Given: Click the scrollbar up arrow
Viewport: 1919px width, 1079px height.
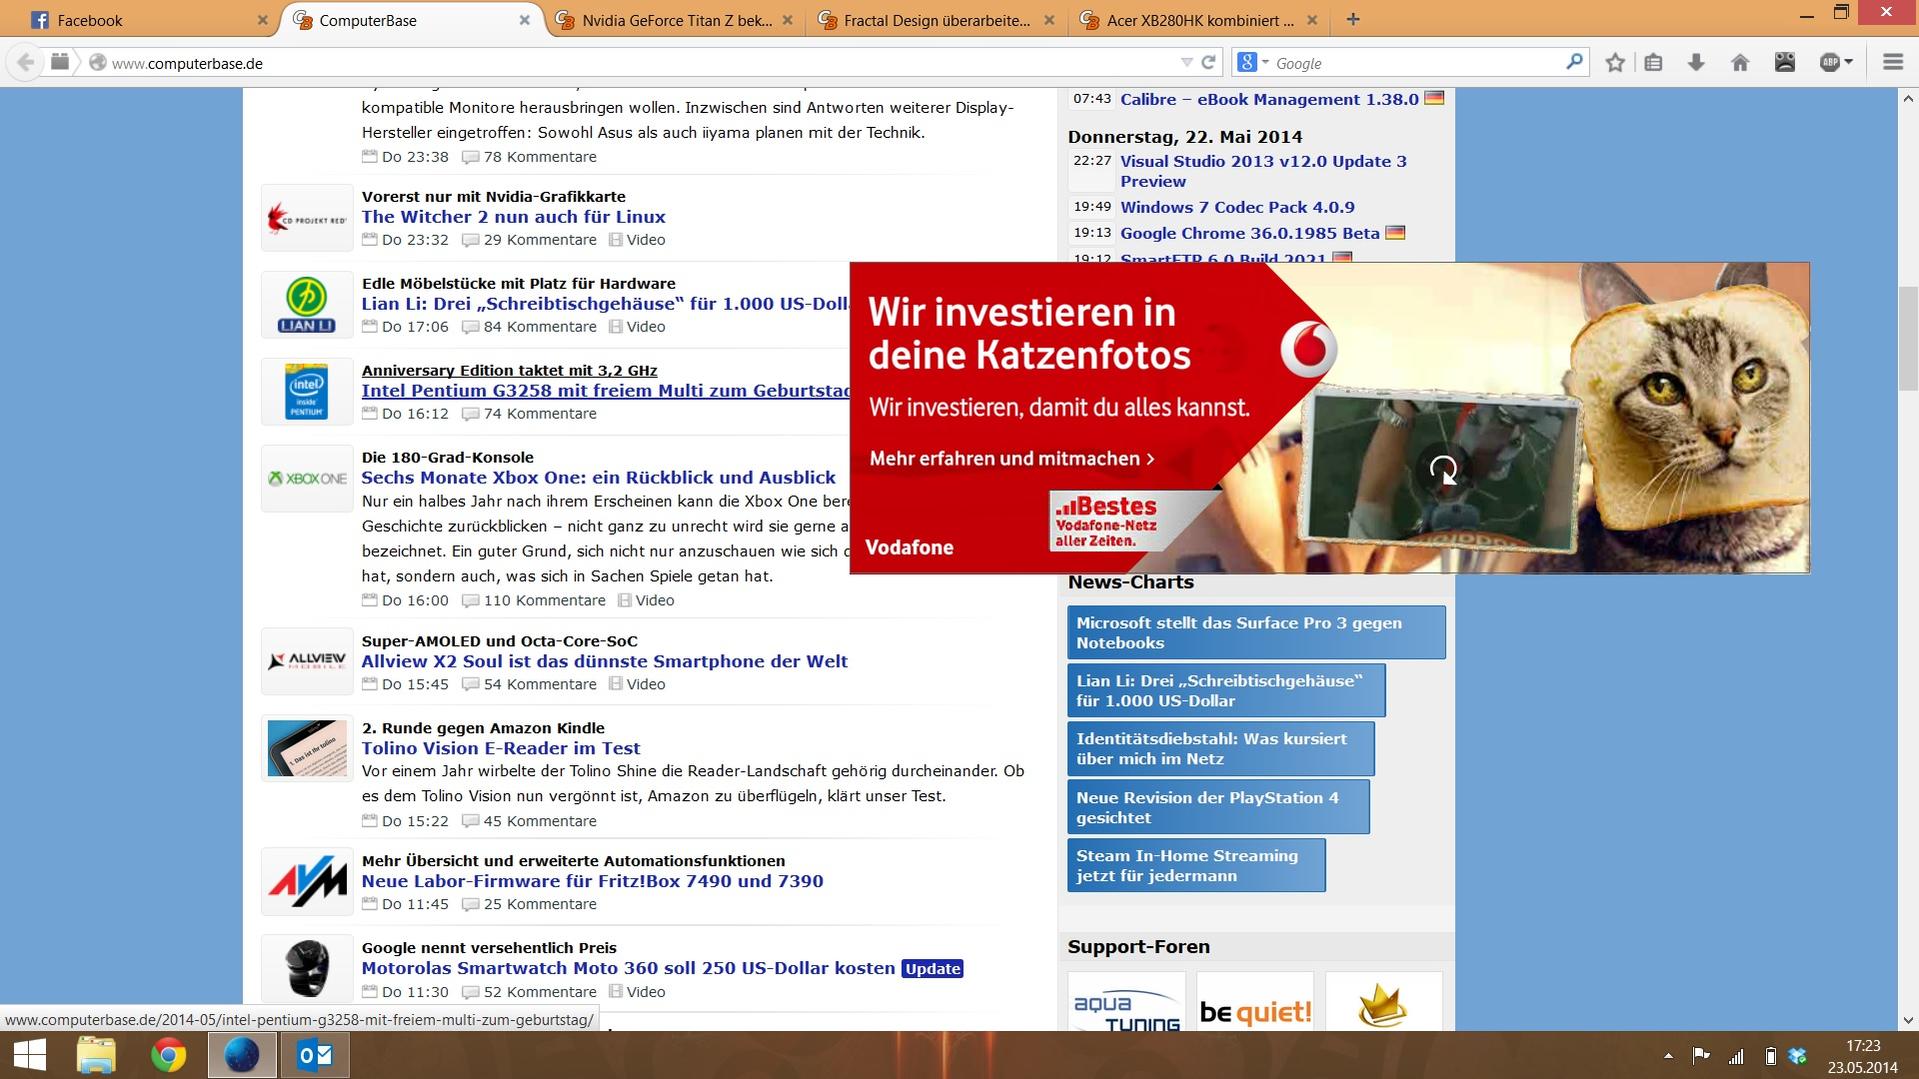Looking at the screenshot, I should (x=1907, y=98).
